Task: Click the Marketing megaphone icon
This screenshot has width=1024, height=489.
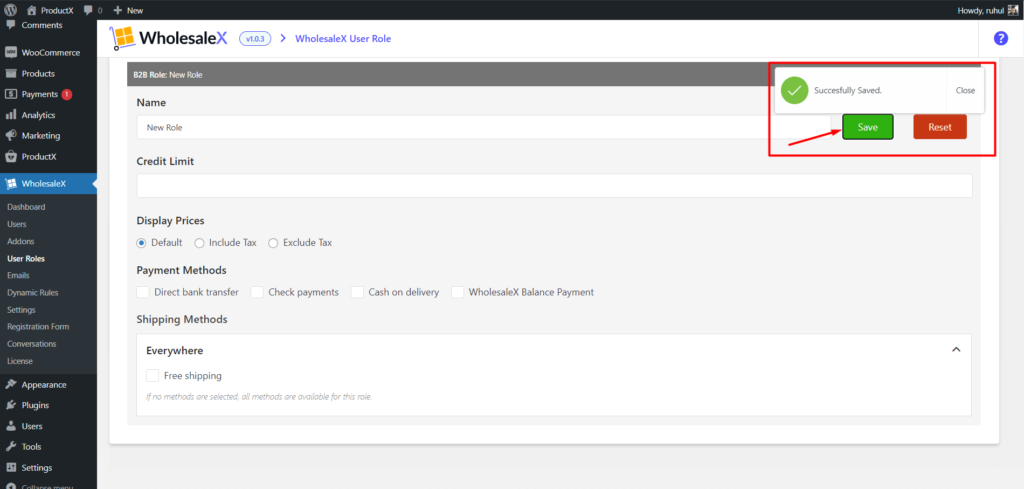Action: (x=10, y=136)
